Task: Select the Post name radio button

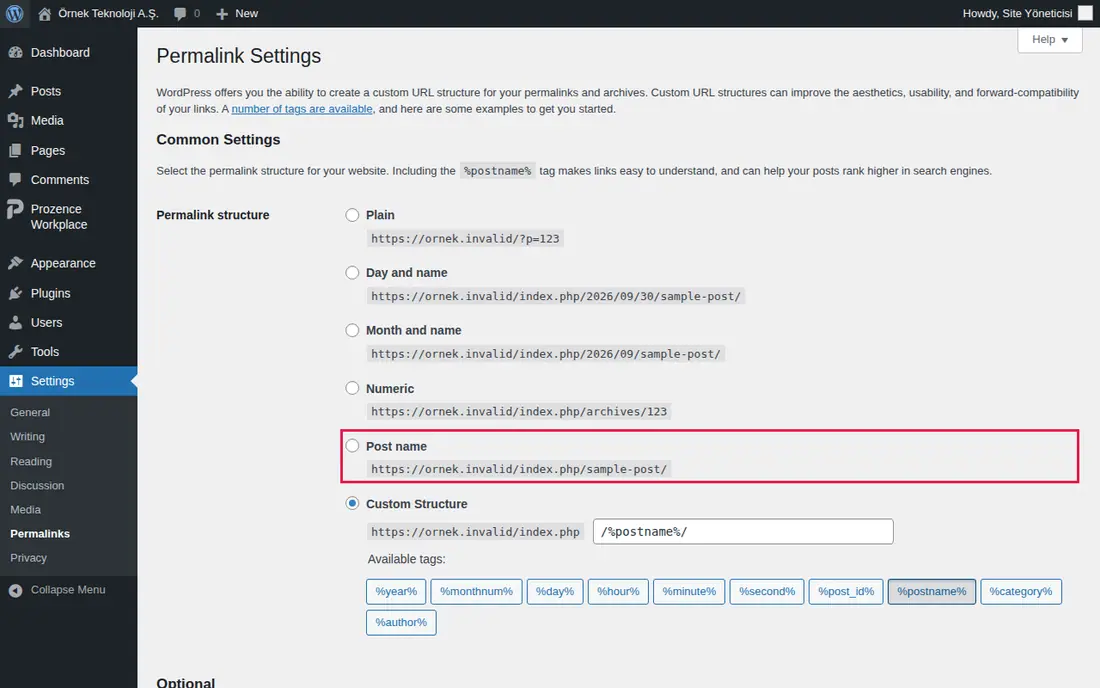Action: coord(352,446)
